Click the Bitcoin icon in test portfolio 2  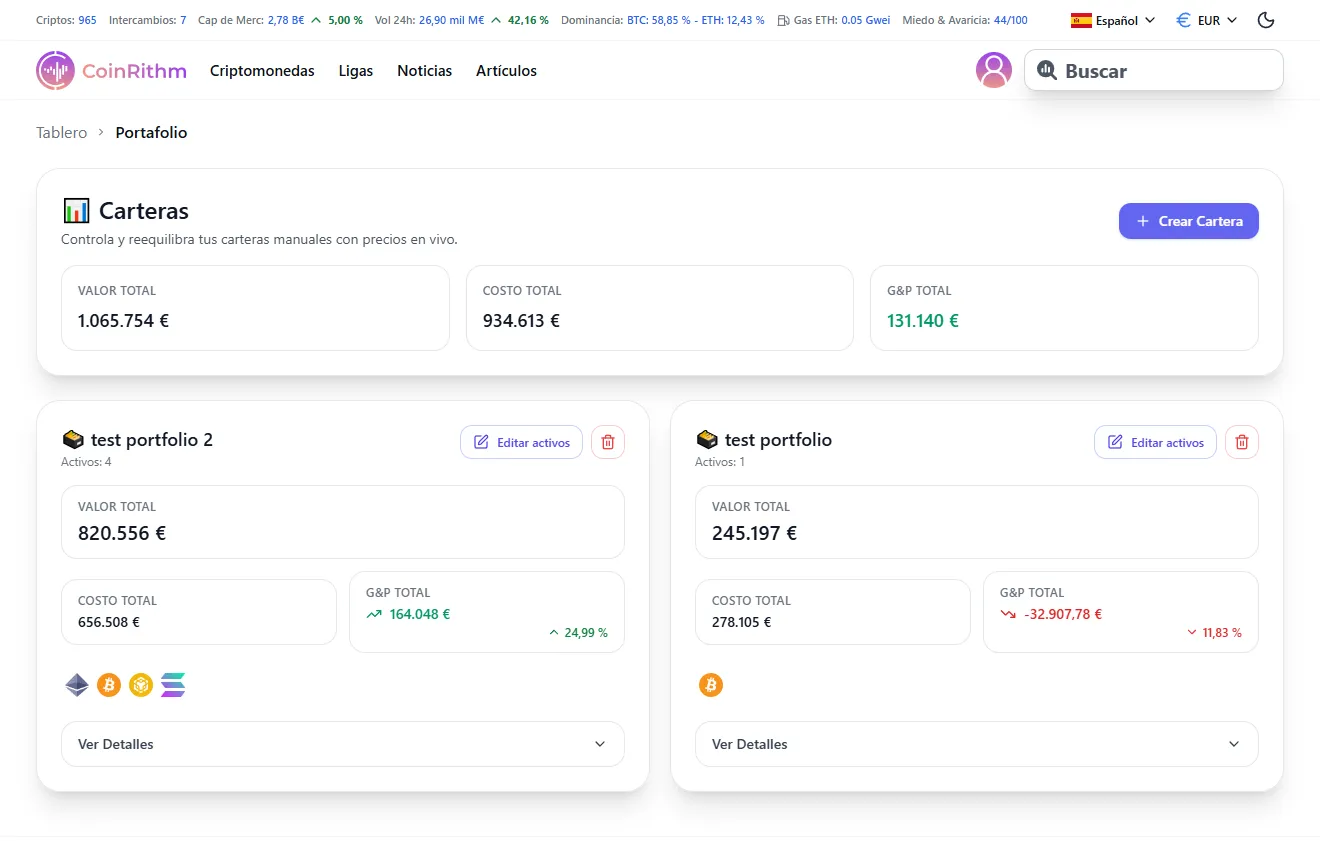[x=108, y=685]
